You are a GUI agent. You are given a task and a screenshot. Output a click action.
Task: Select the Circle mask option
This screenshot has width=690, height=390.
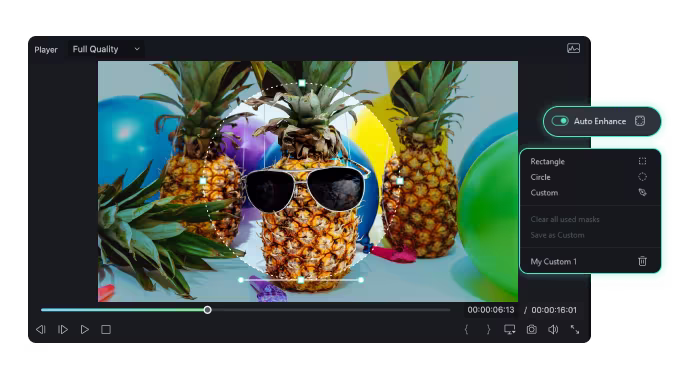[540, 177]
